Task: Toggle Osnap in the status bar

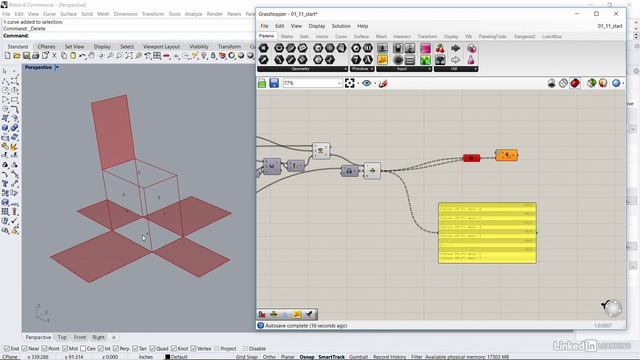Action: (307, 357)
